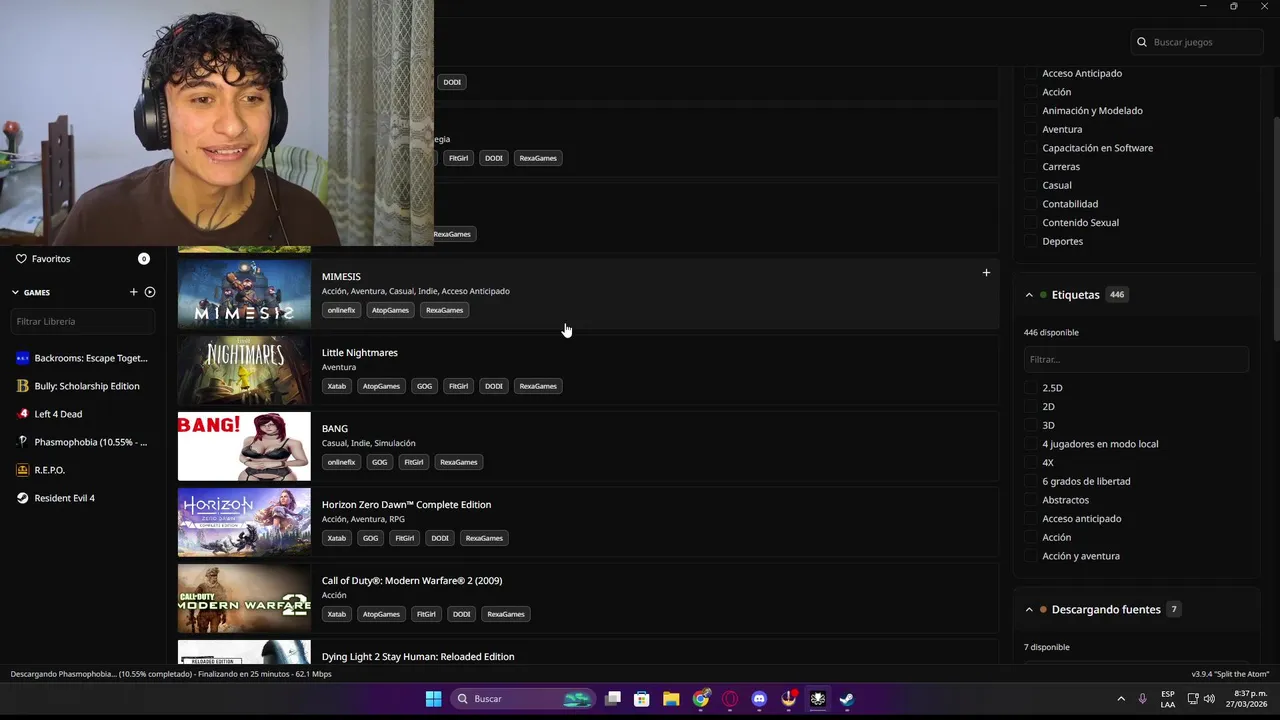Check the 2.5D tag filter
This screenshot has width=1280, height=720.
[1030, 388]
